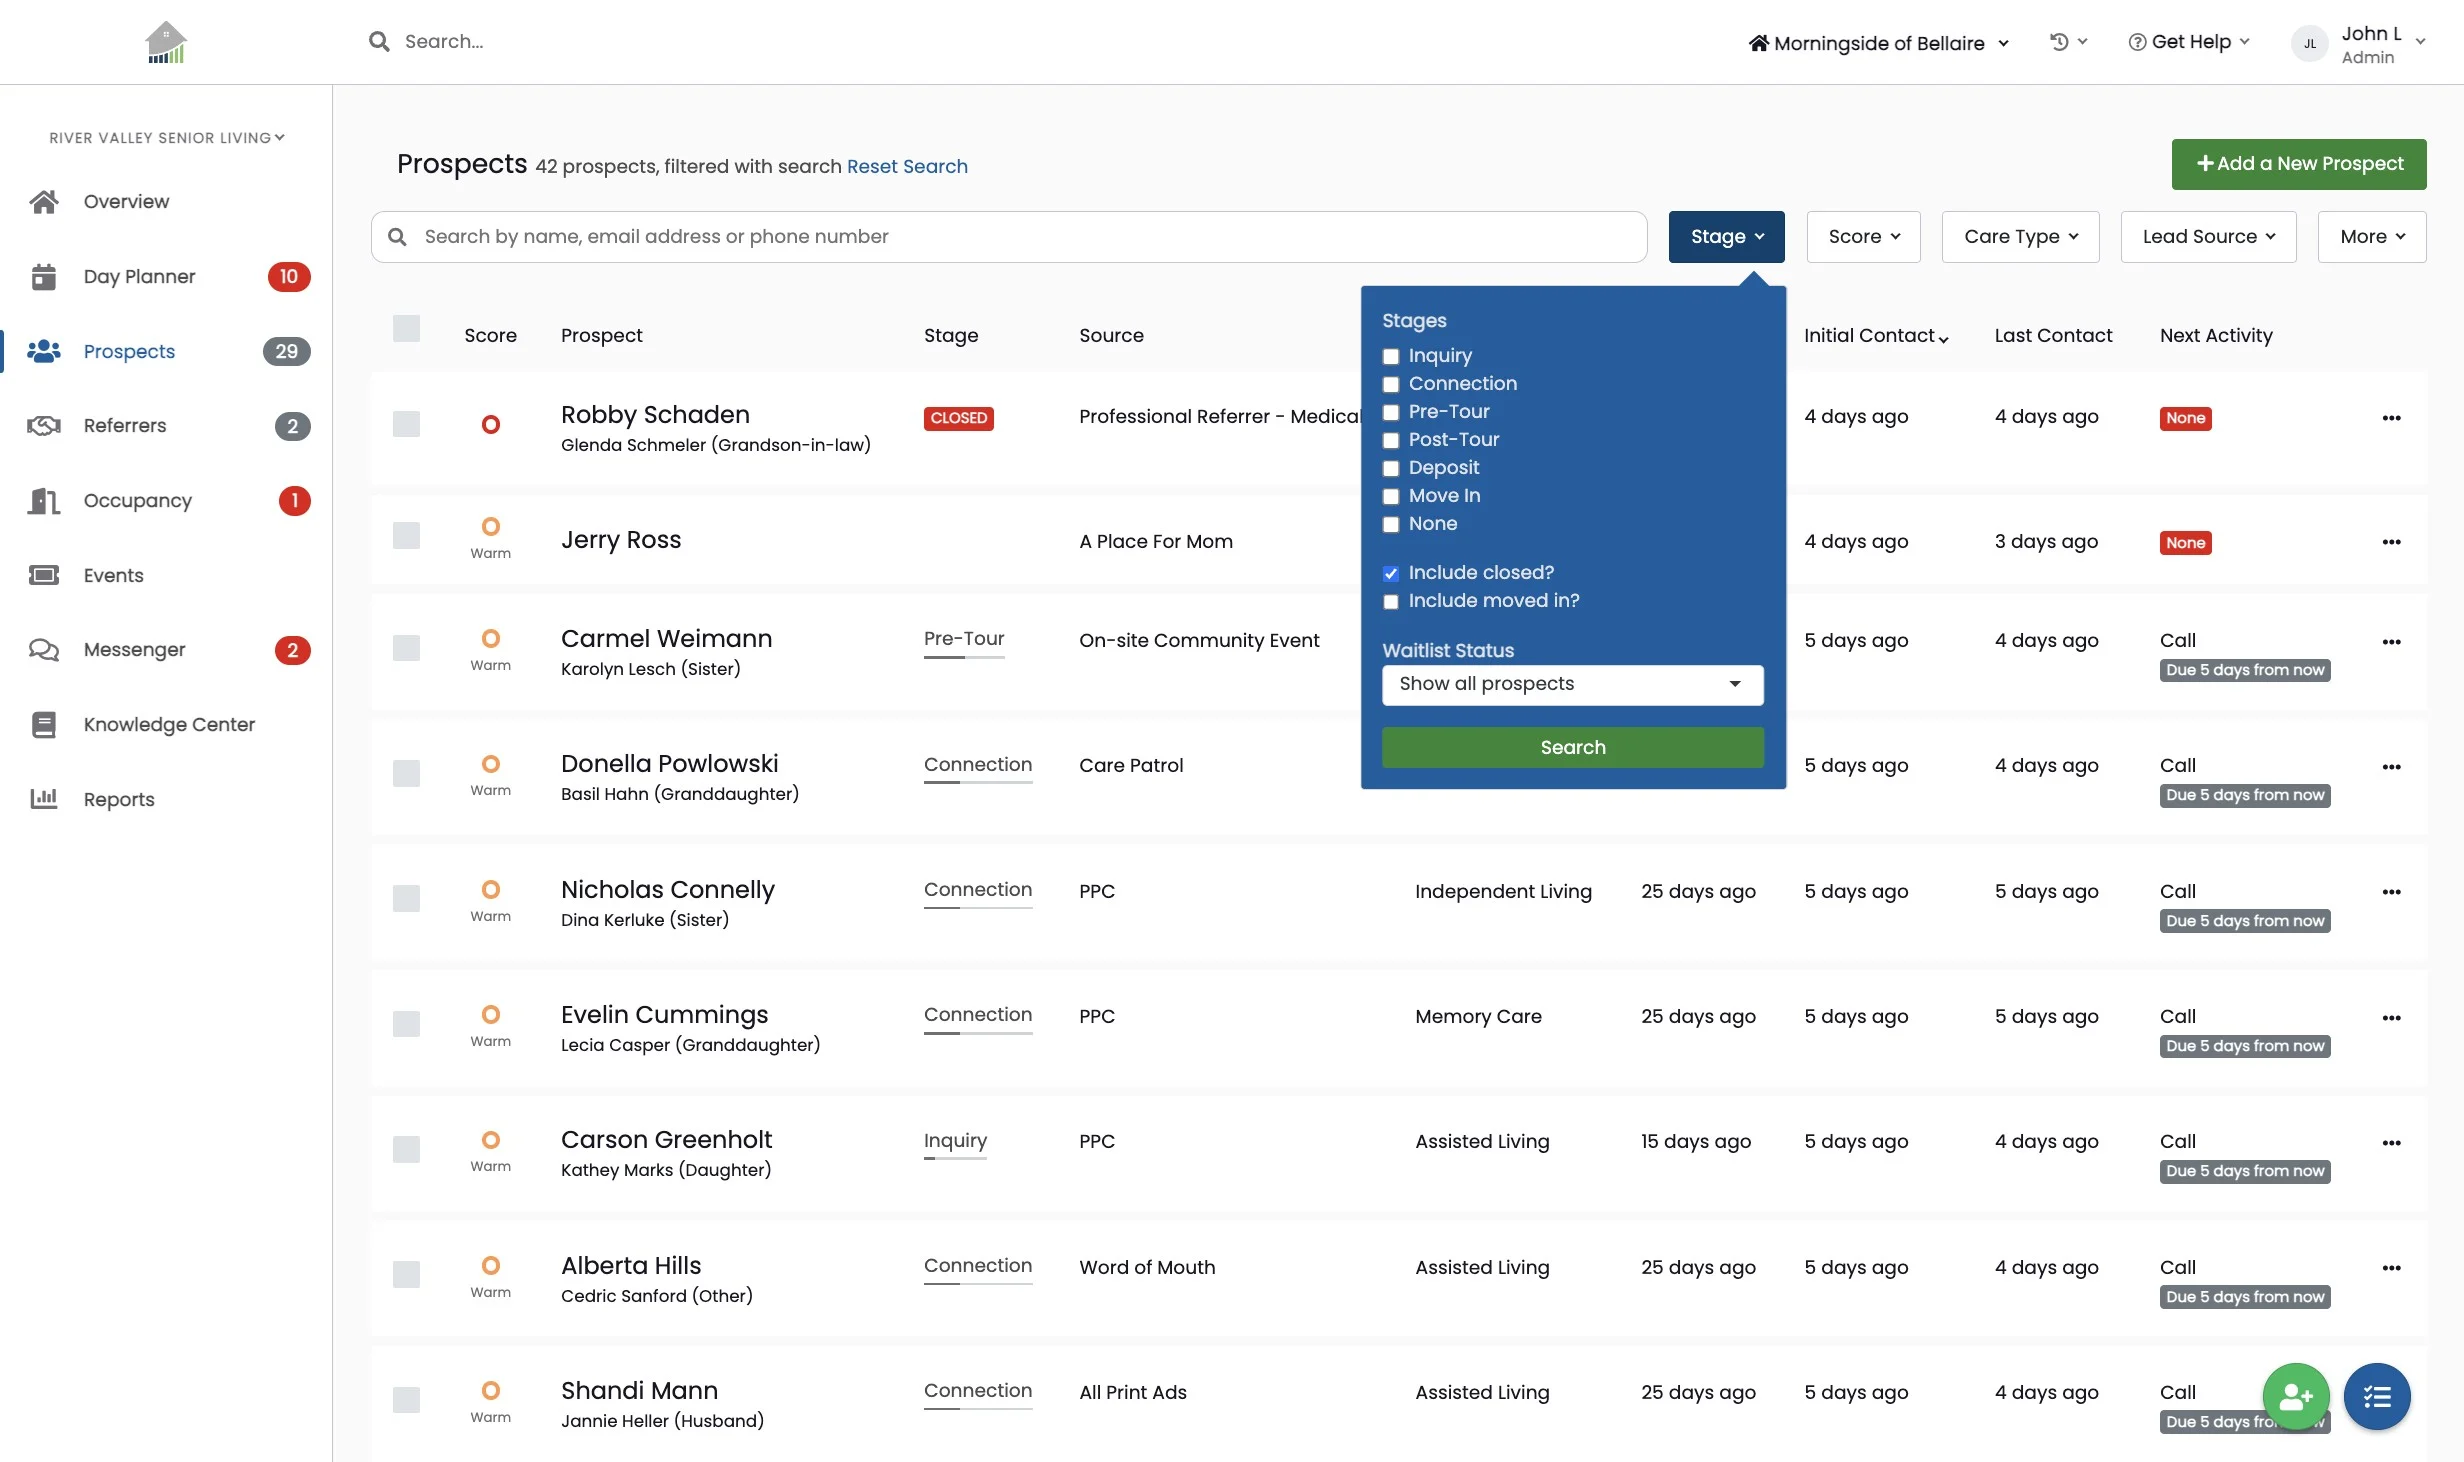Open row actions menu for Robby Schaden
Screen dimensions: 2464x1462
[2392, 418]
